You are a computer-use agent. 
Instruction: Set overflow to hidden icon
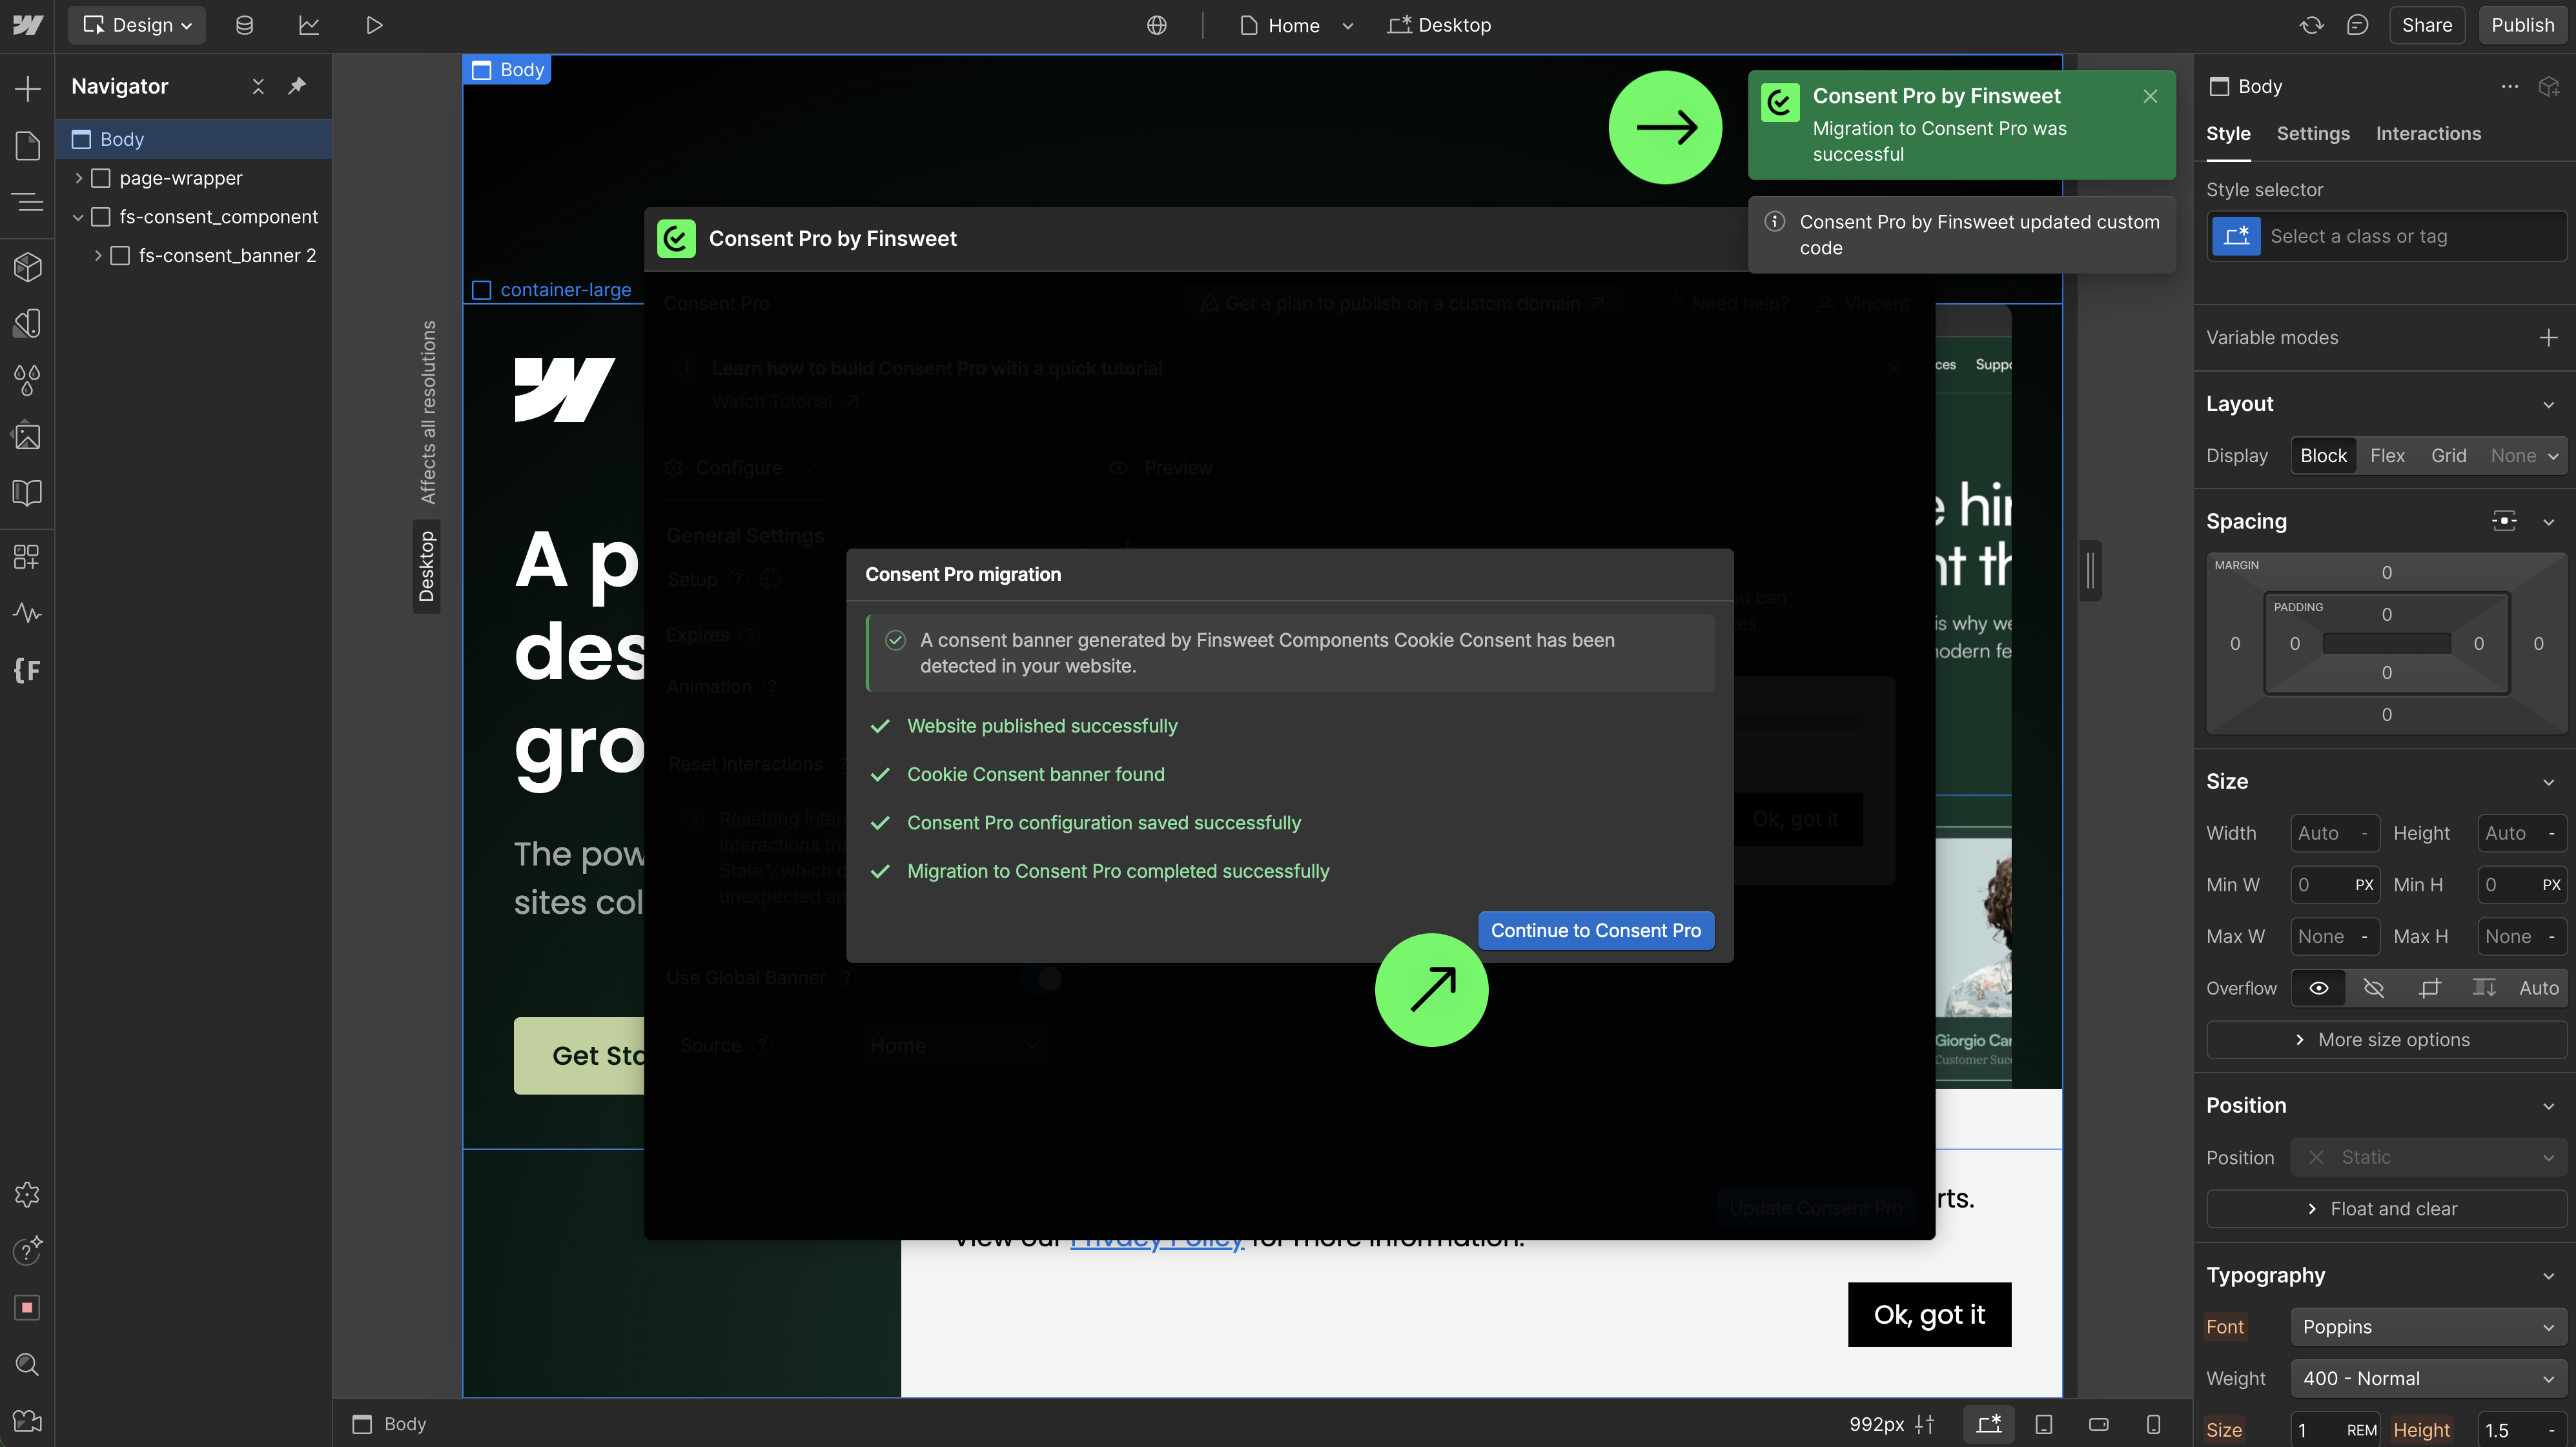[x=2373, y=987]
